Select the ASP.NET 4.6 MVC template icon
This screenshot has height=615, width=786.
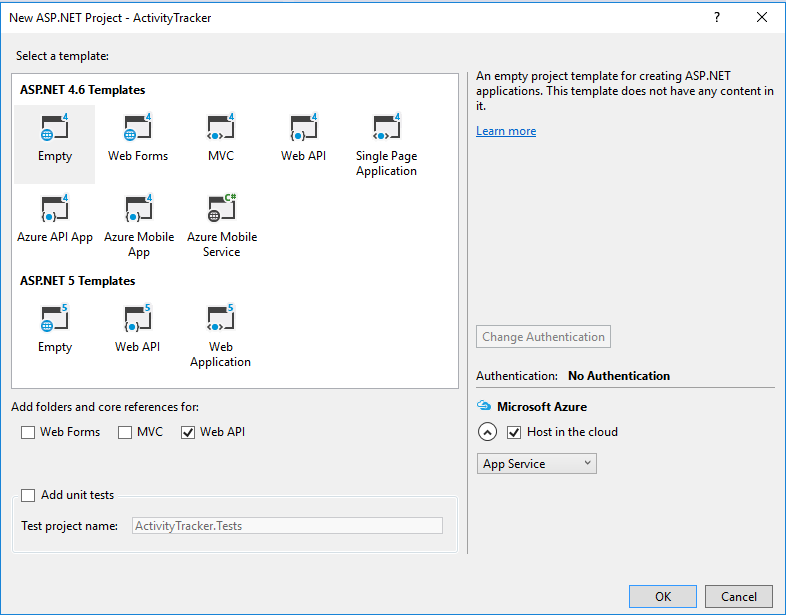(221, 127)
